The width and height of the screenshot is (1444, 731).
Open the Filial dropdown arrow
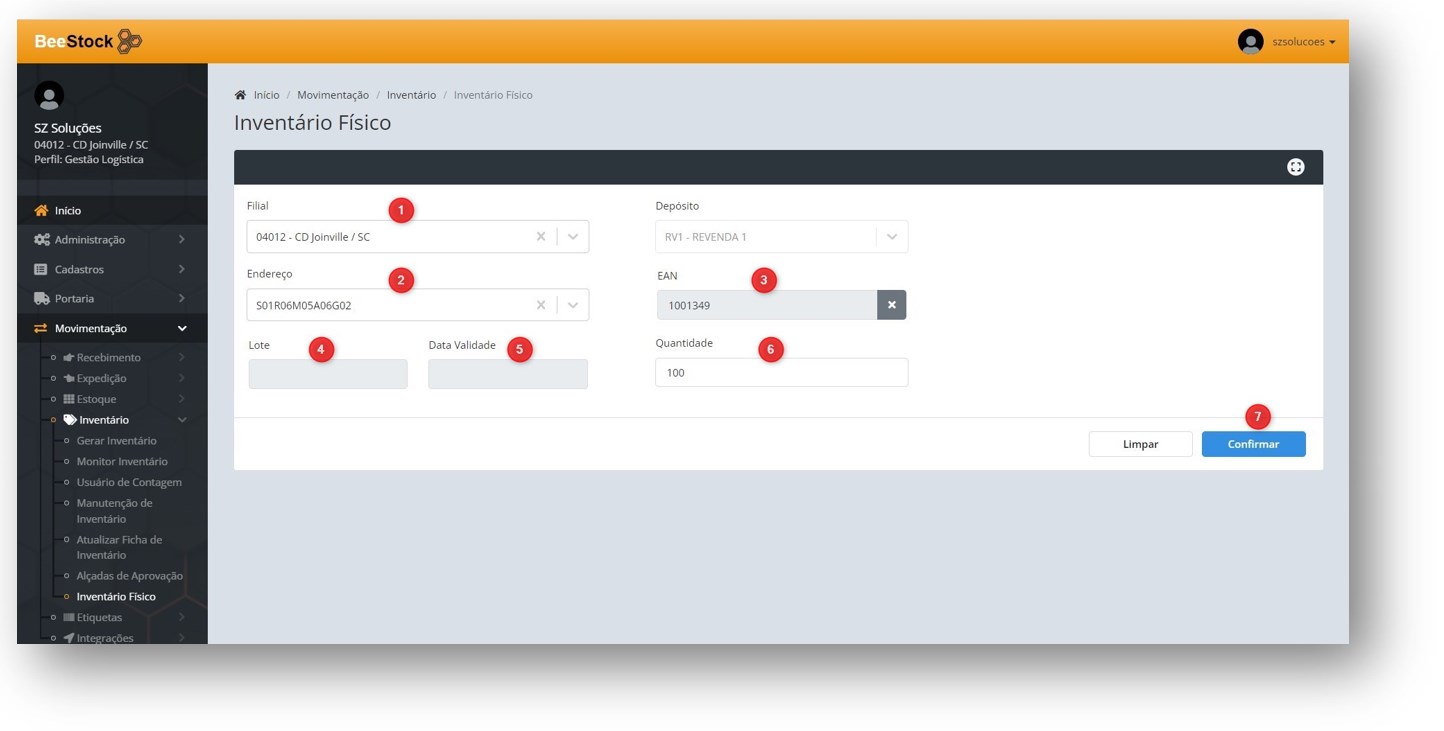point(573,237)
